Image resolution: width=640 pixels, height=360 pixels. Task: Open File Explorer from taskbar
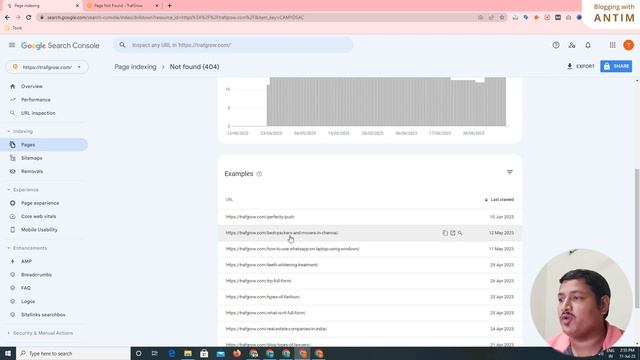tap(188, 353)
